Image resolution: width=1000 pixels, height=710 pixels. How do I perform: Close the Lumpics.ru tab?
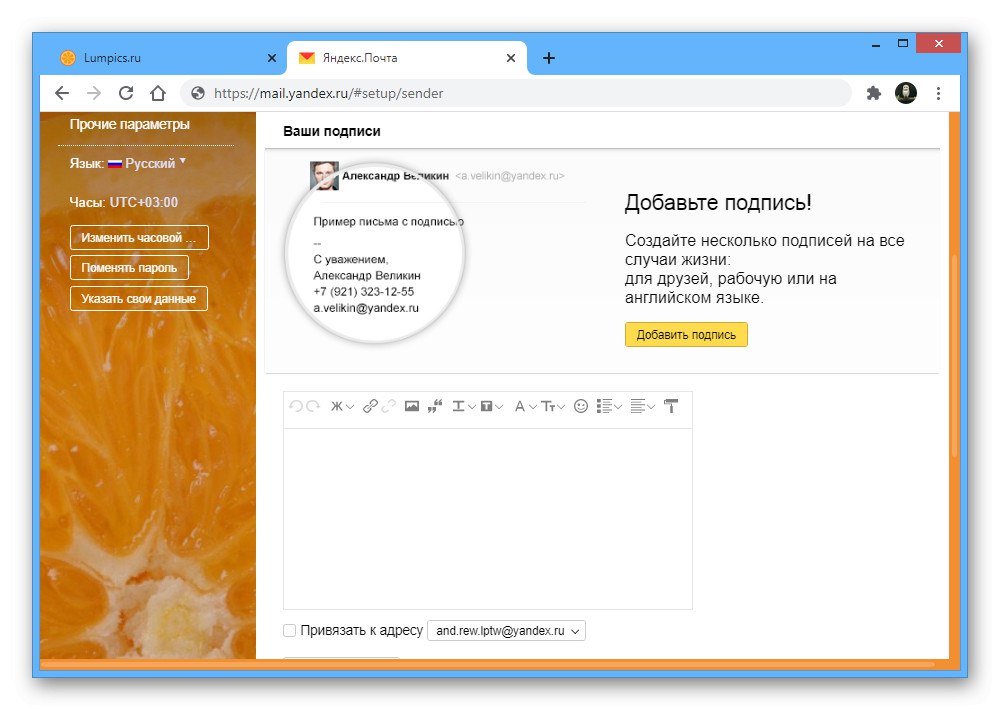click(x=272, y=58)
